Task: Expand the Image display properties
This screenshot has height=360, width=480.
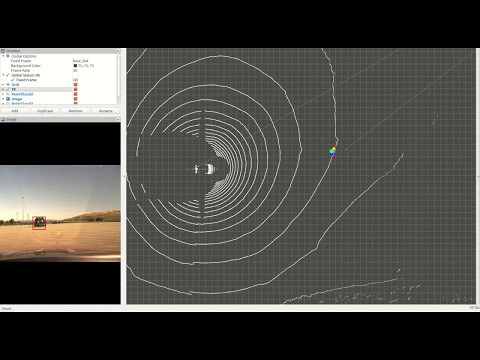Action: tap(4, 99)
